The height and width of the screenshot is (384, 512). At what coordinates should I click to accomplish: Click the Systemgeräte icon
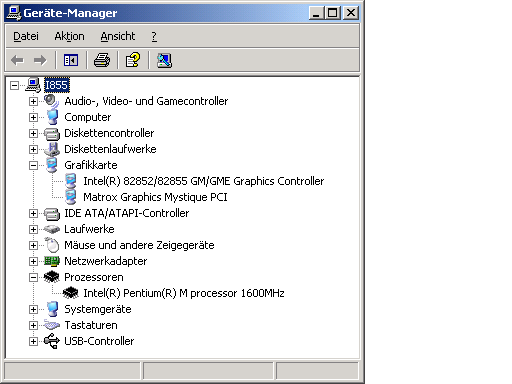pos(52,309)
